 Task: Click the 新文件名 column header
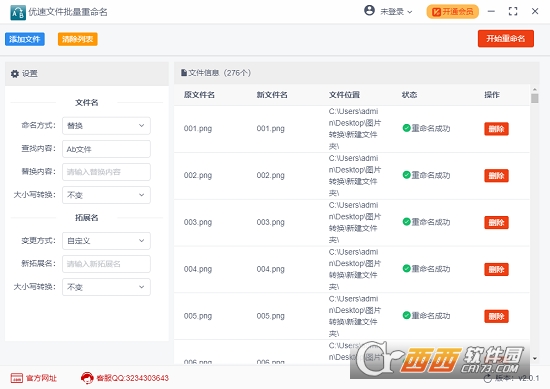click(x=272, y=95)
